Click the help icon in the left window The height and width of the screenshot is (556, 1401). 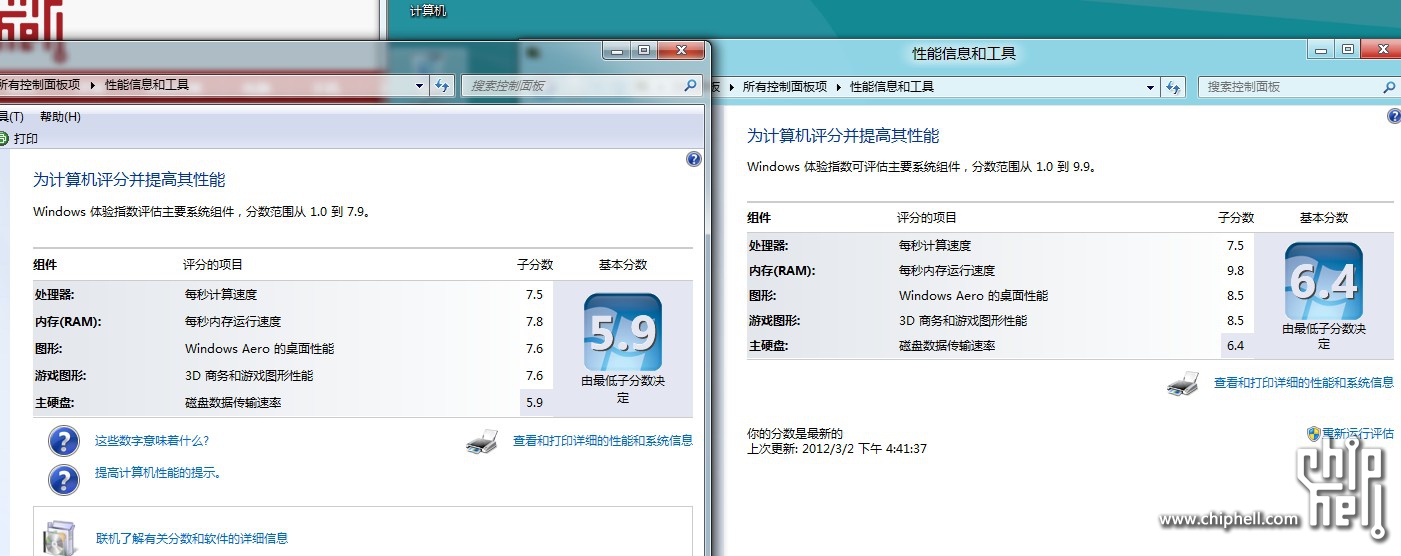694,160
